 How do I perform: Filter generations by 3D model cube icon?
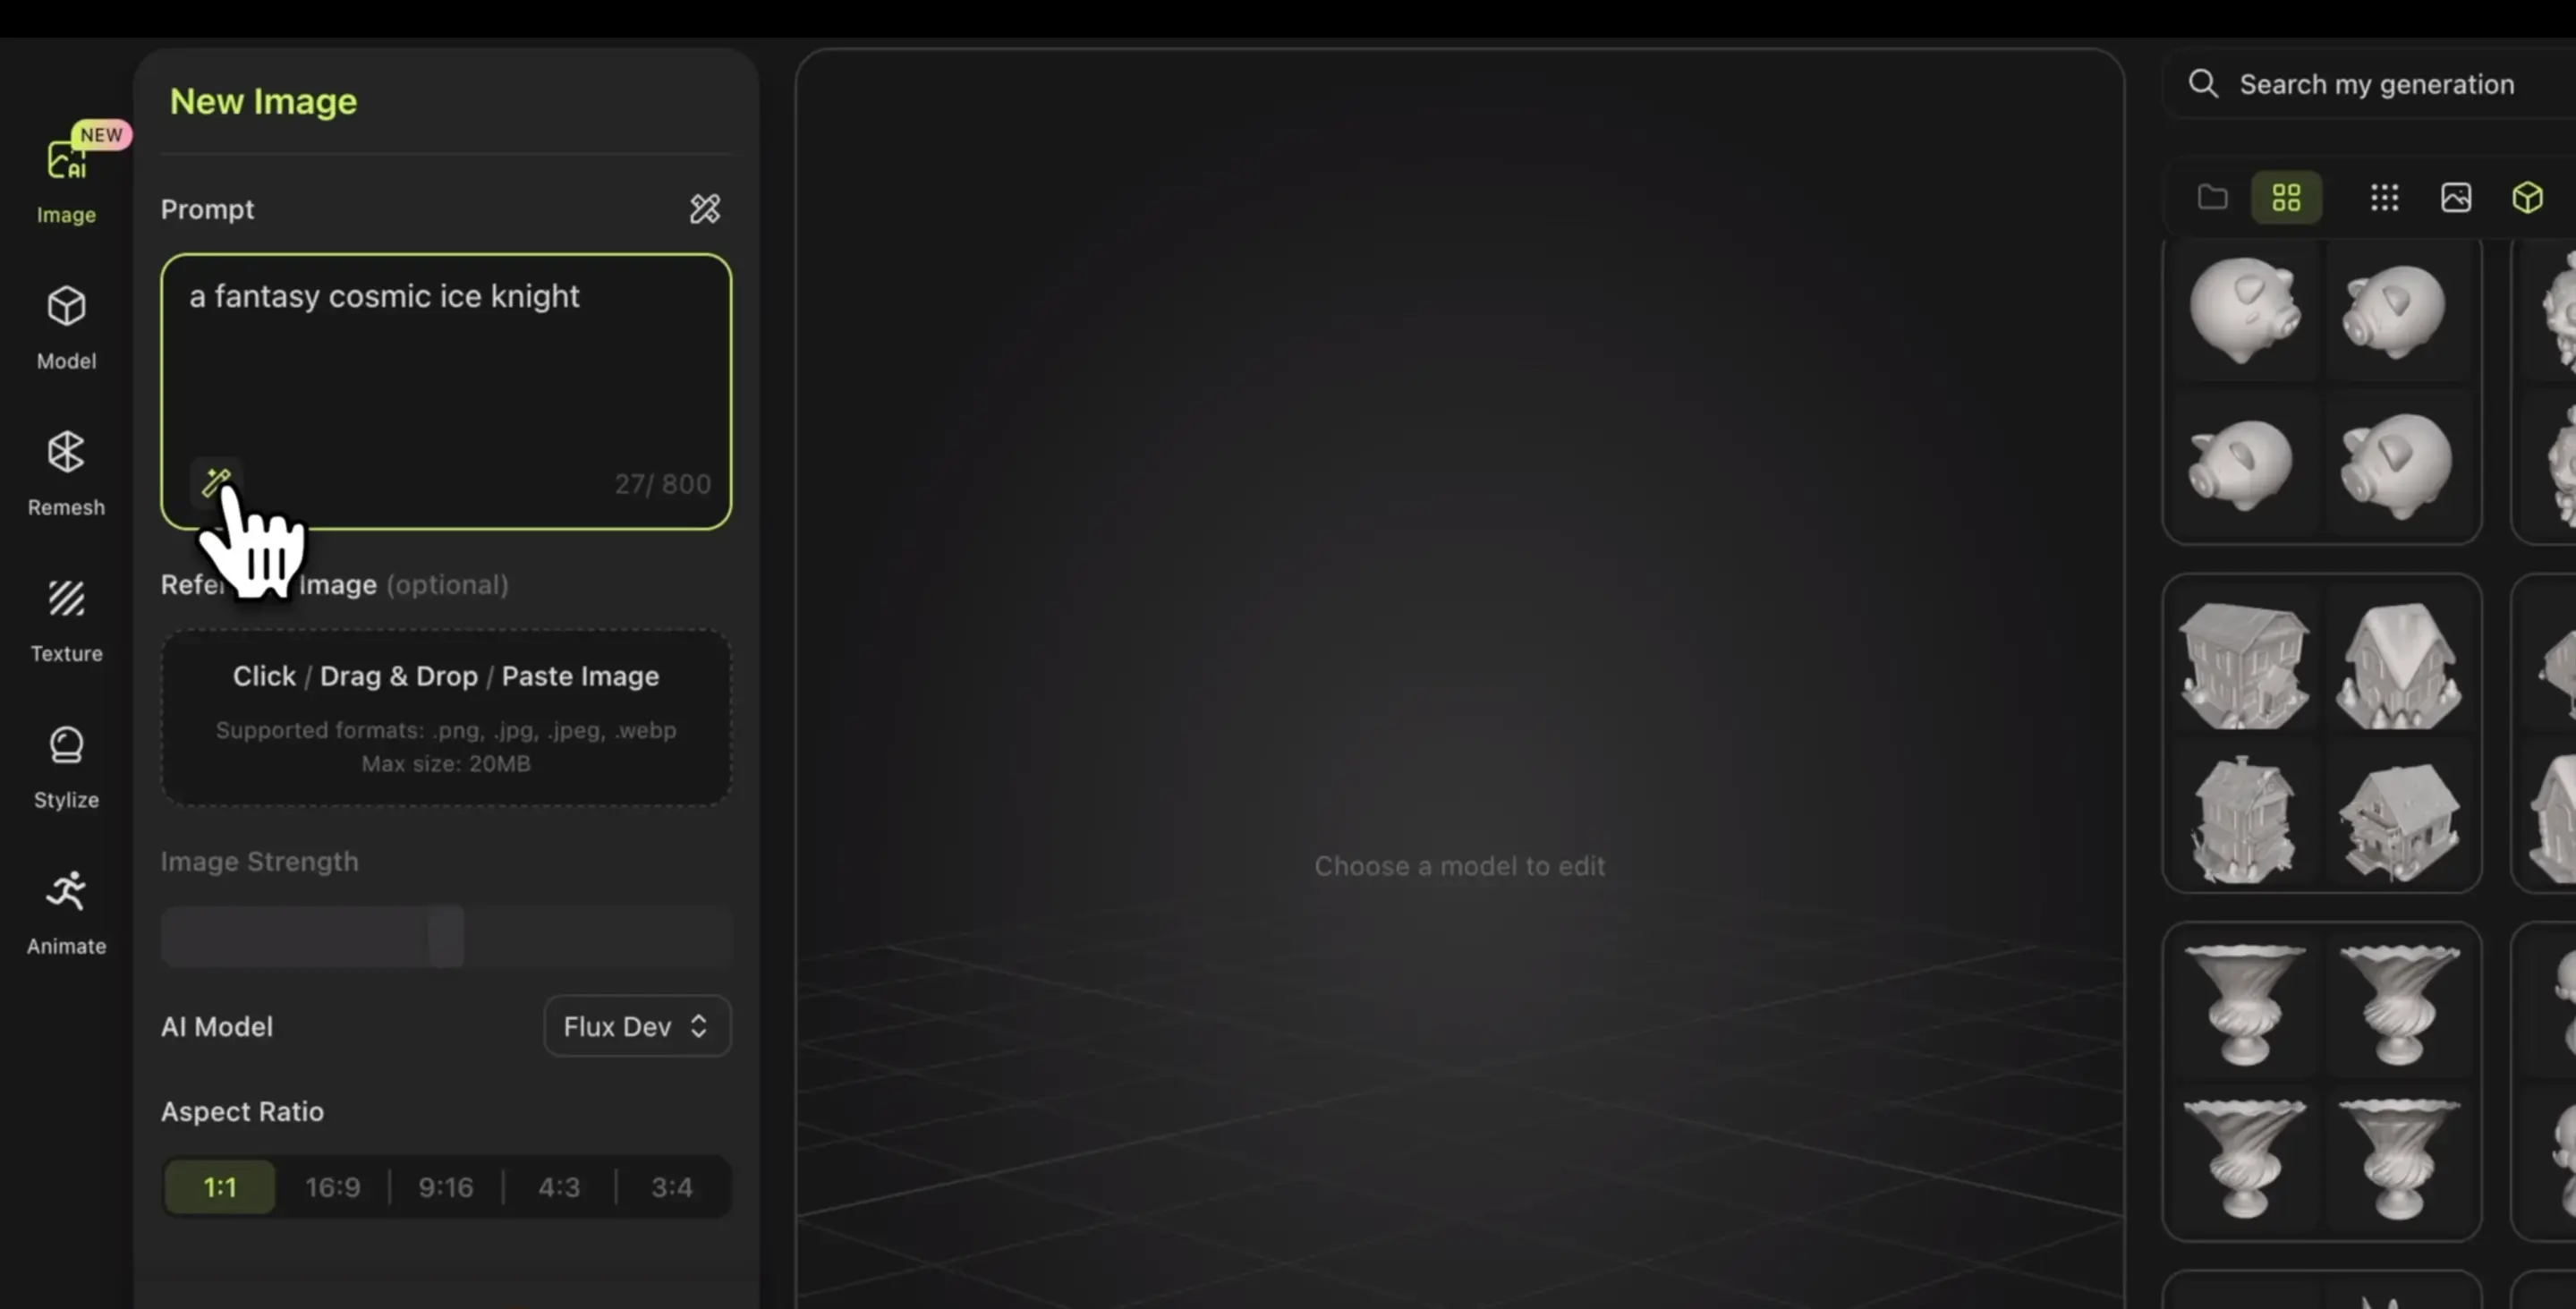click(2527, 197)
